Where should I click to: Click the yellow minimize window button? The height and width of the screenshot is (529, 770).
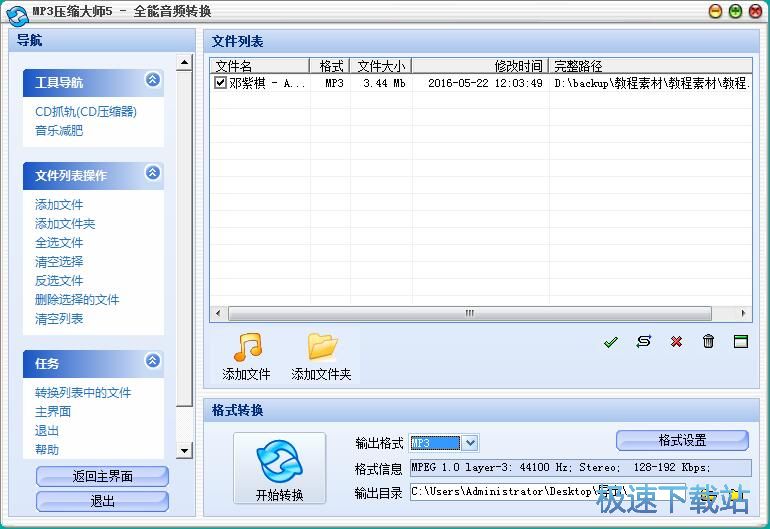coord(715,11)
